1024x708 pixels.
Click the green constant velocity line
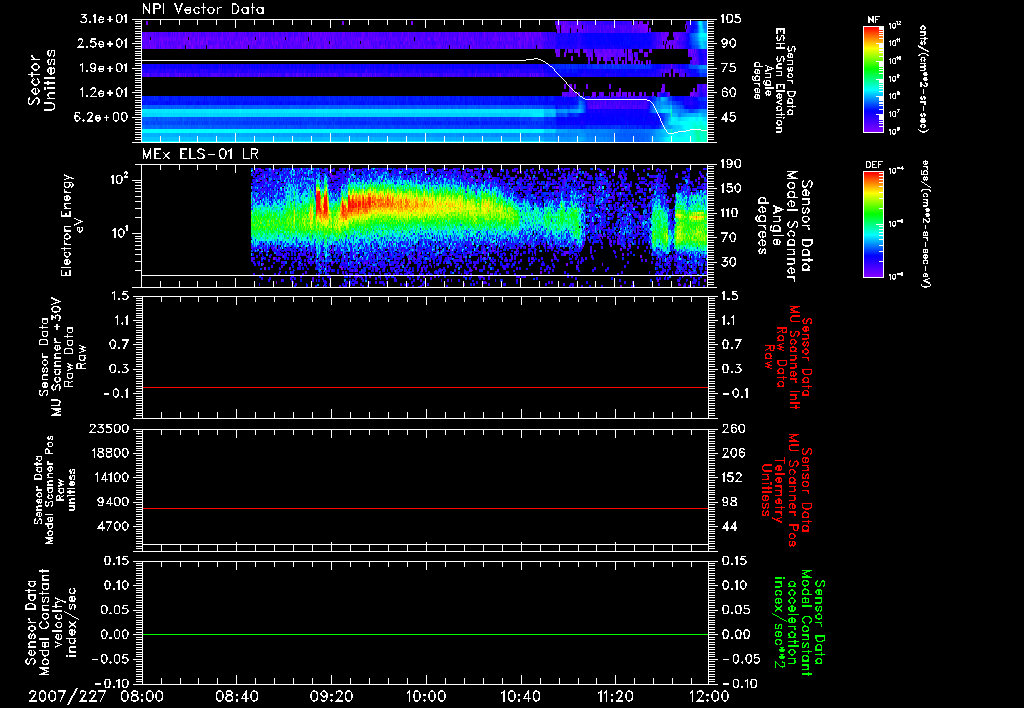coord(424,635)
